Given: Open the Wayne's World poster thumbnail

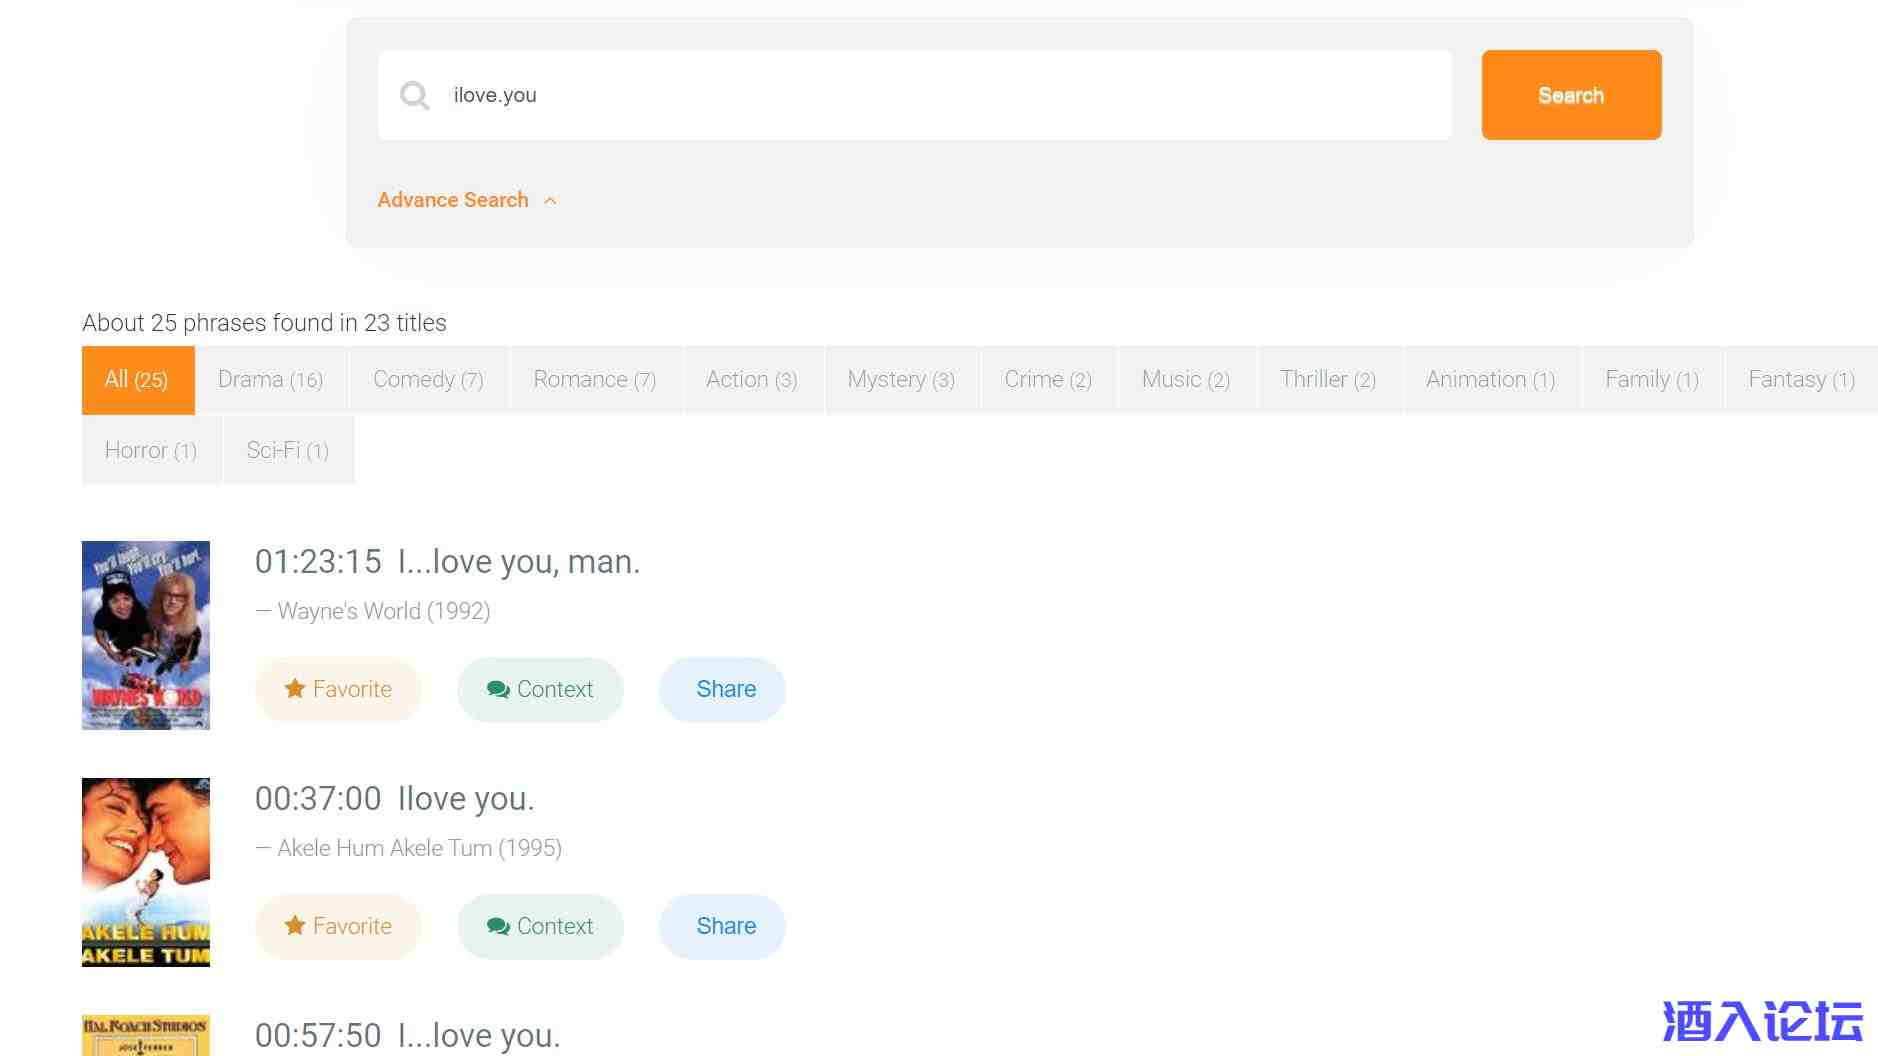Looking at the screenshot, I should click(x=146, y=635).
